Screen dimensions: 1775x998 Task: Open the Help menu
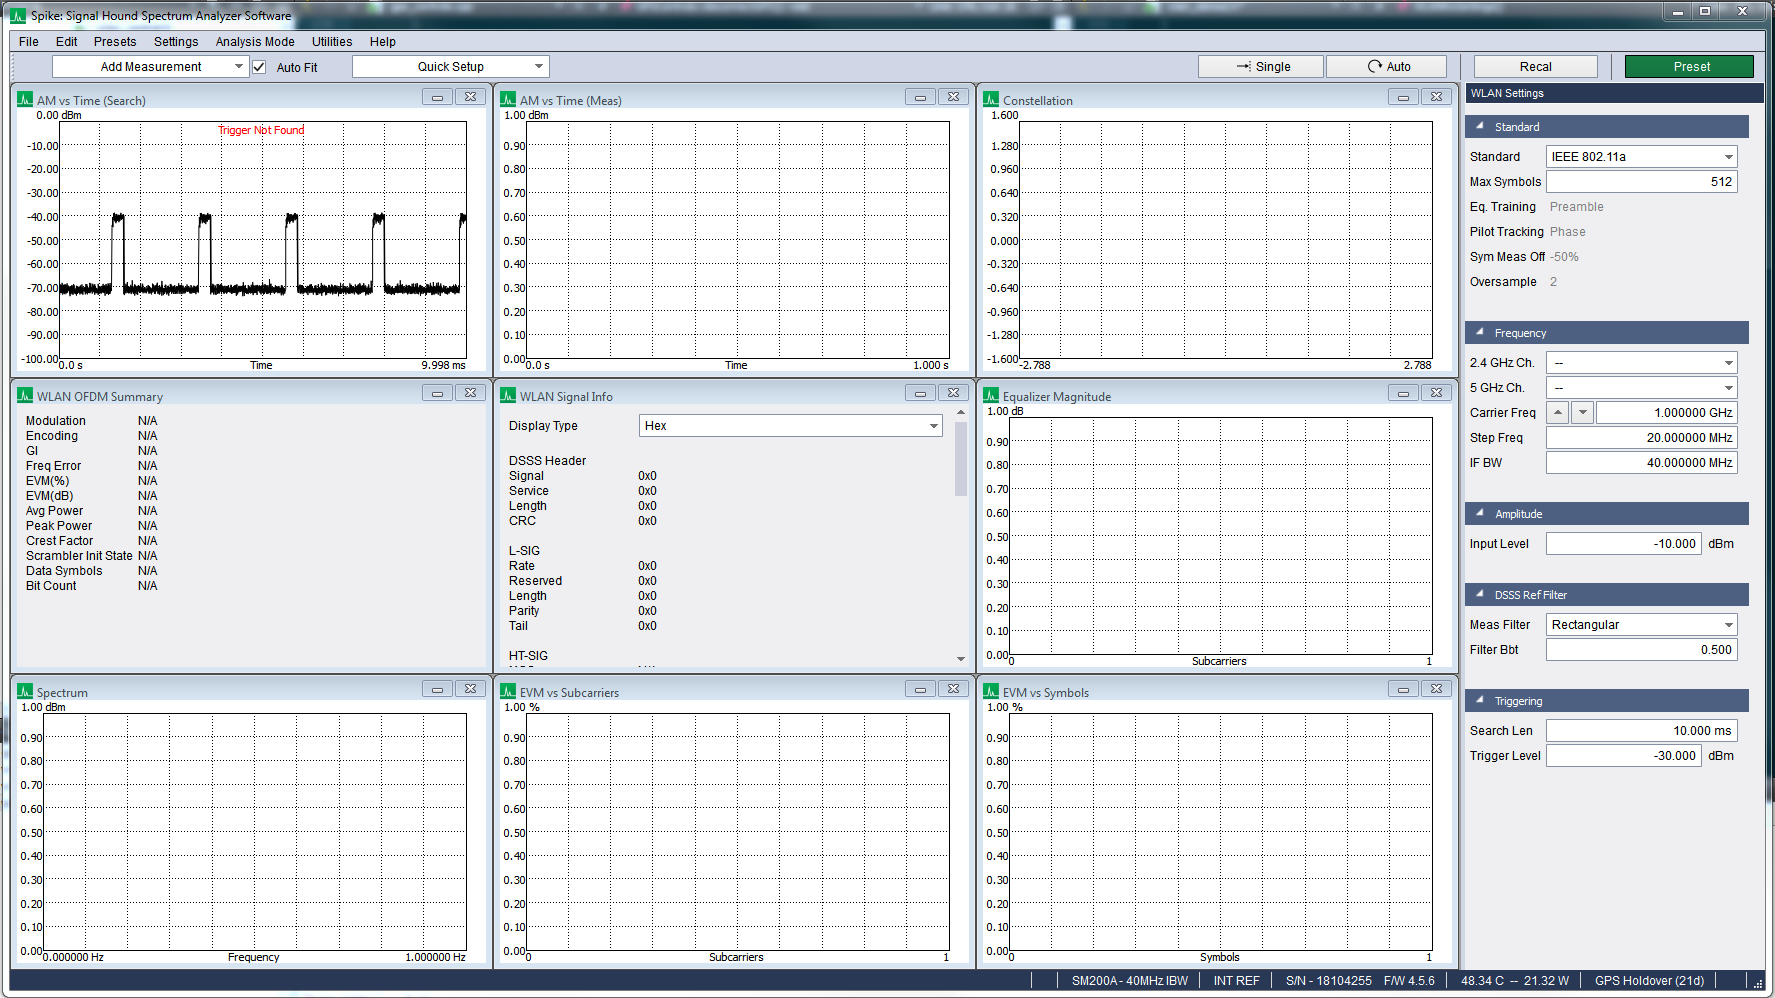[x=383, y=42]
